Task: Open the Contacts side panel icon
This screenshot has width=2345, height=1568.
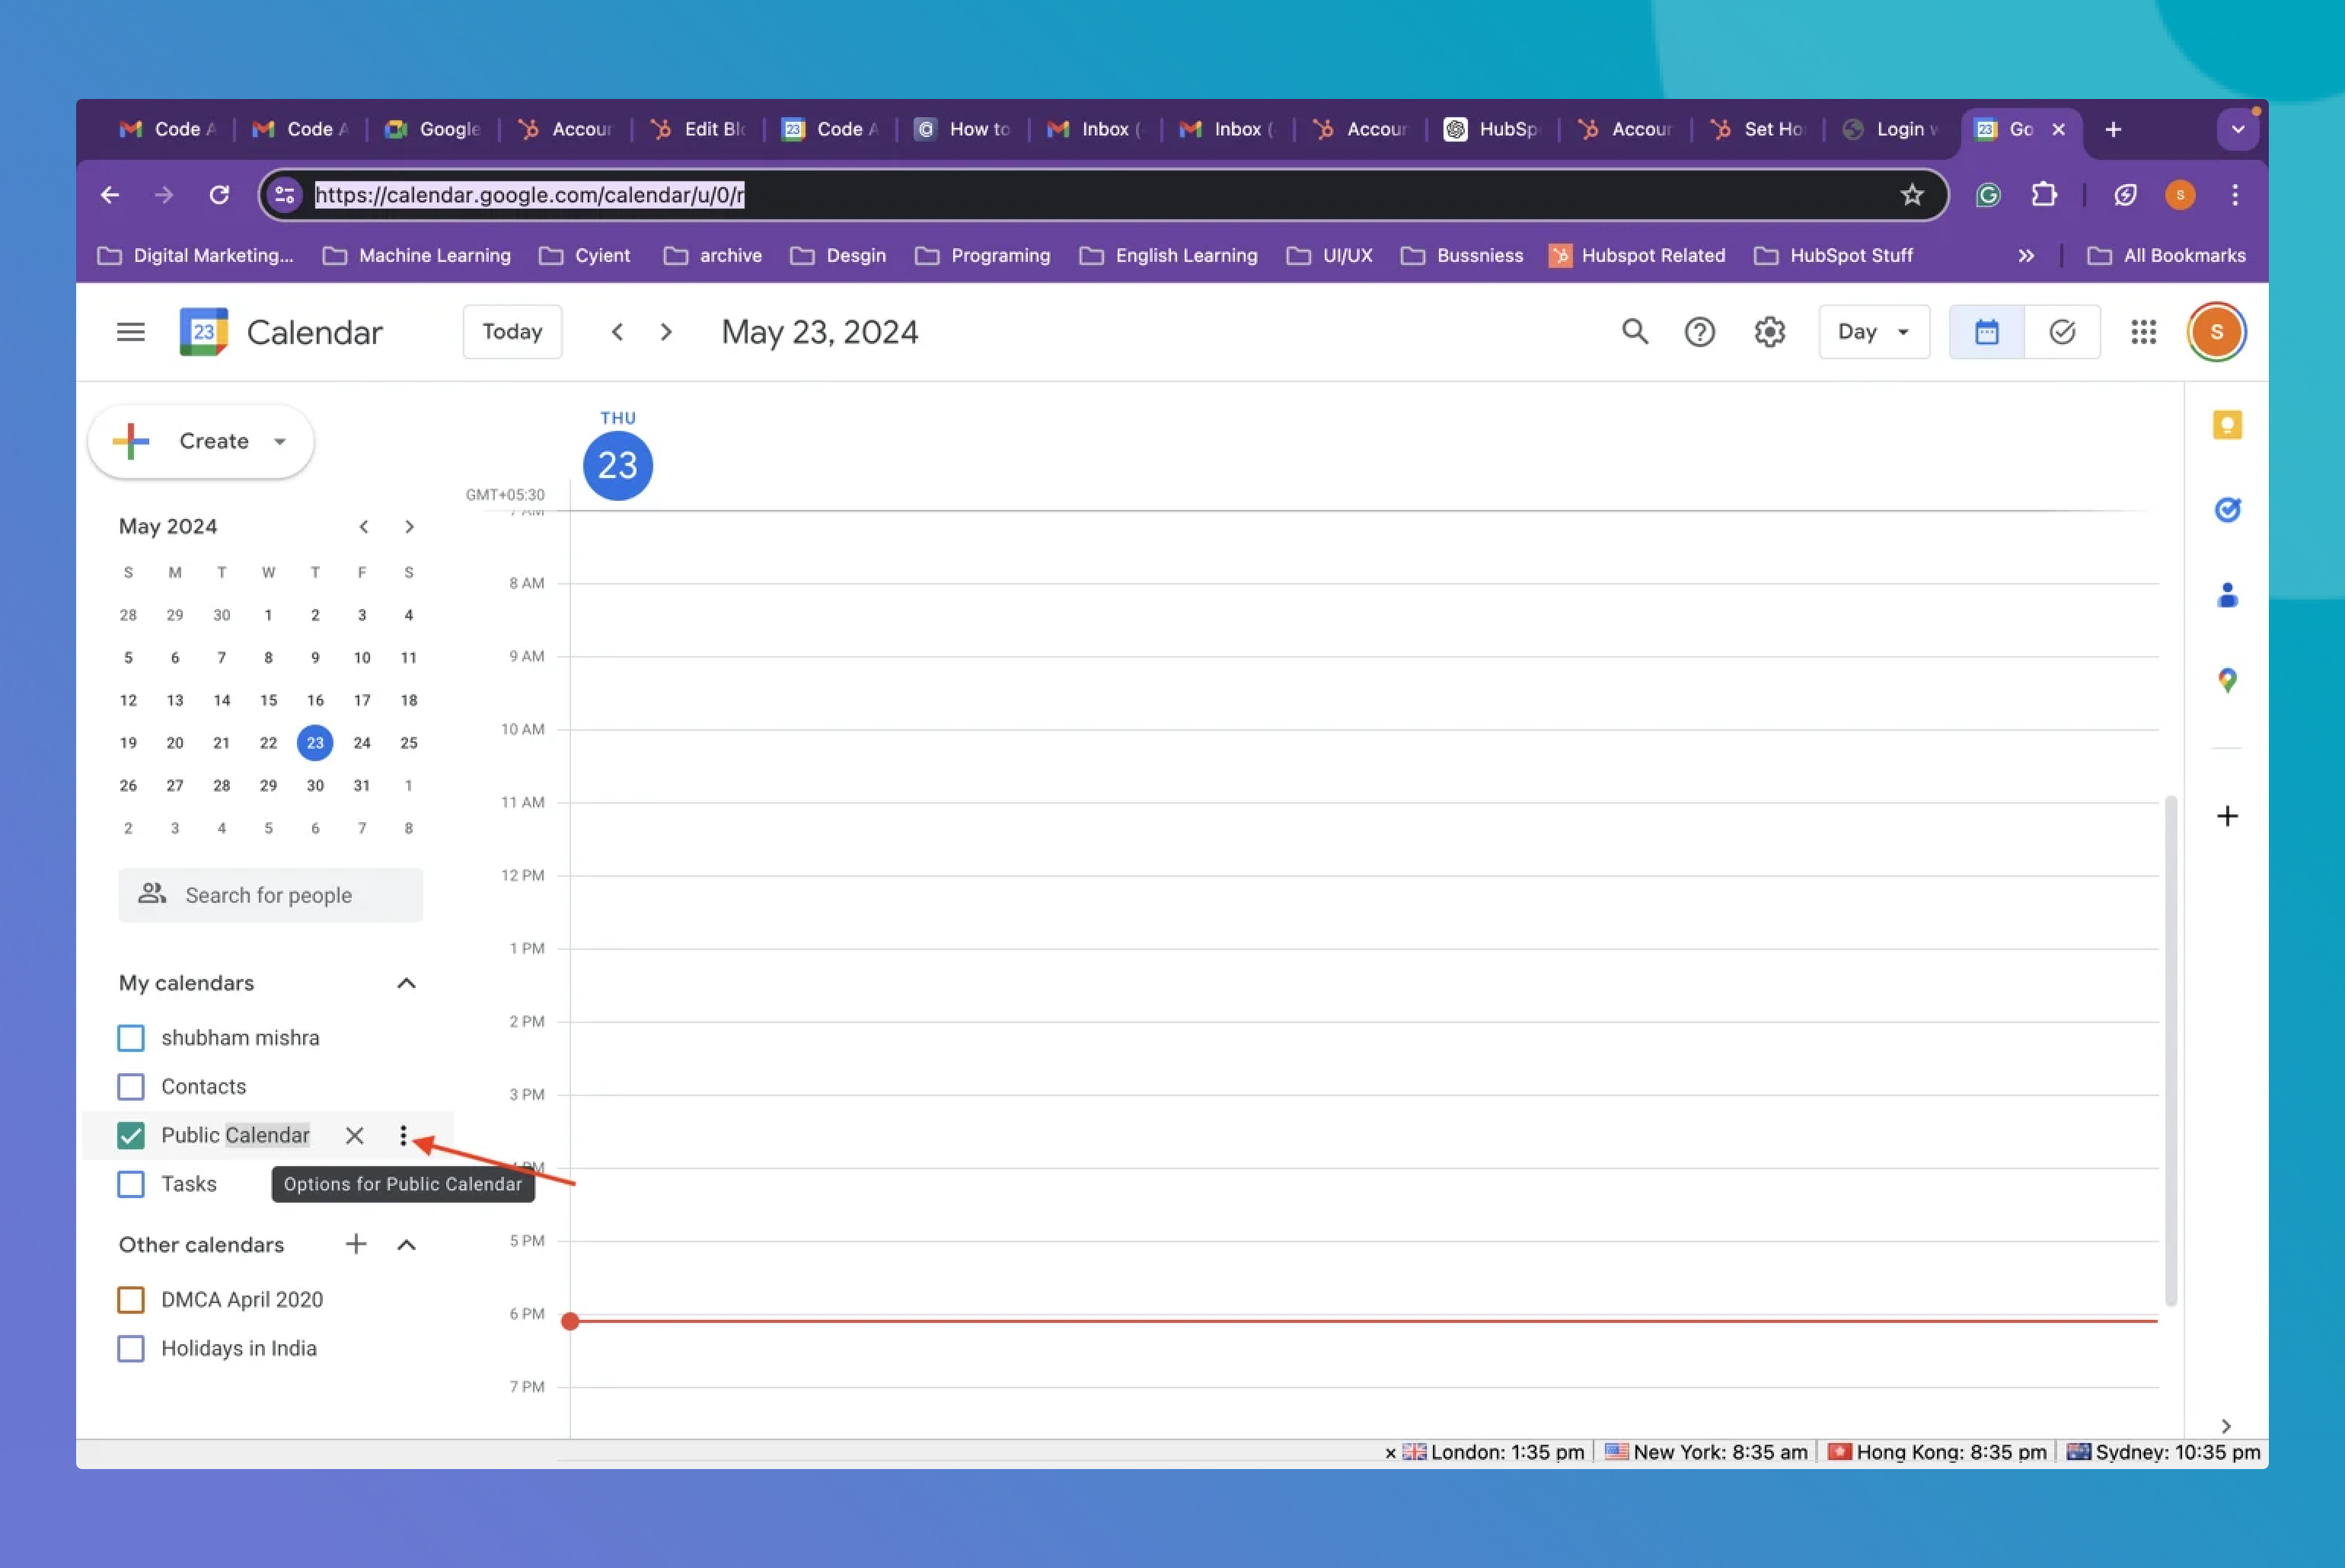Action: [2226, 596]
